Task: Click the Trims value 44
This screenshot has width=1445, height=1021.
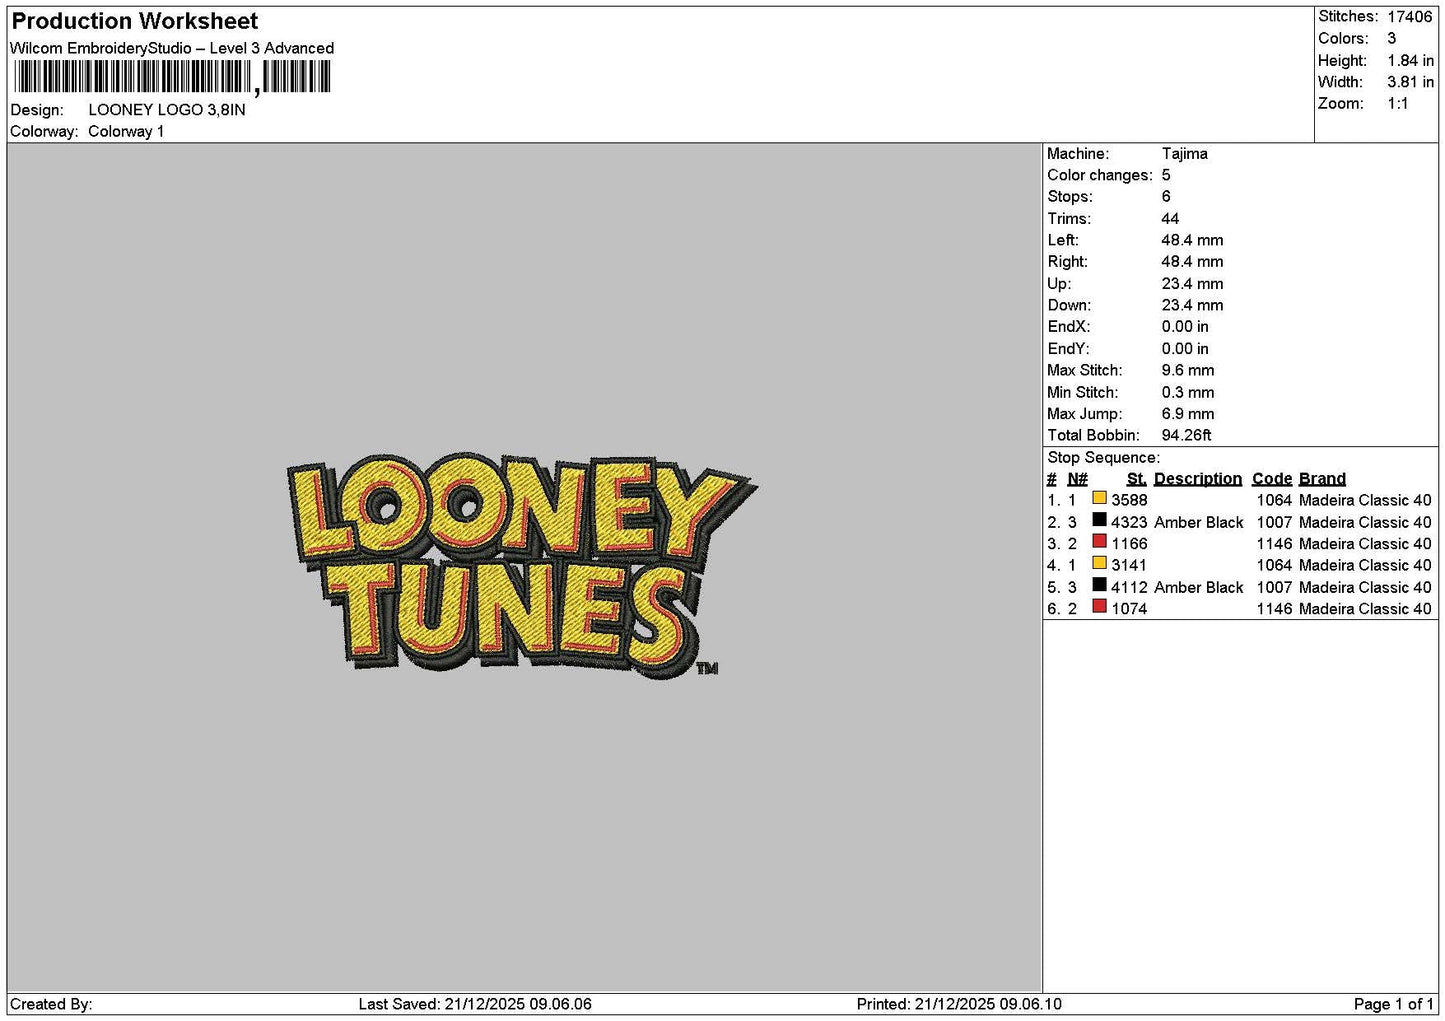Action: tap(1171, 219)
